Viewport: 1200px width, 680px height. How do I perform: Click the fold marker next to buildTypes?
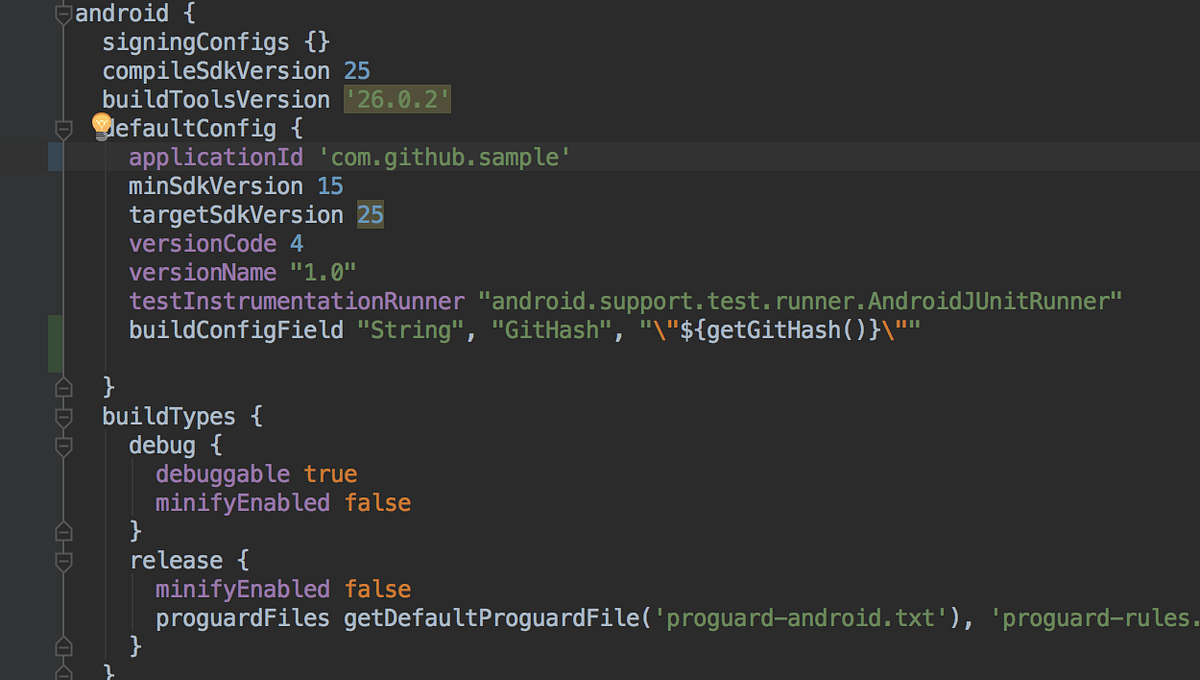(62, 416)
